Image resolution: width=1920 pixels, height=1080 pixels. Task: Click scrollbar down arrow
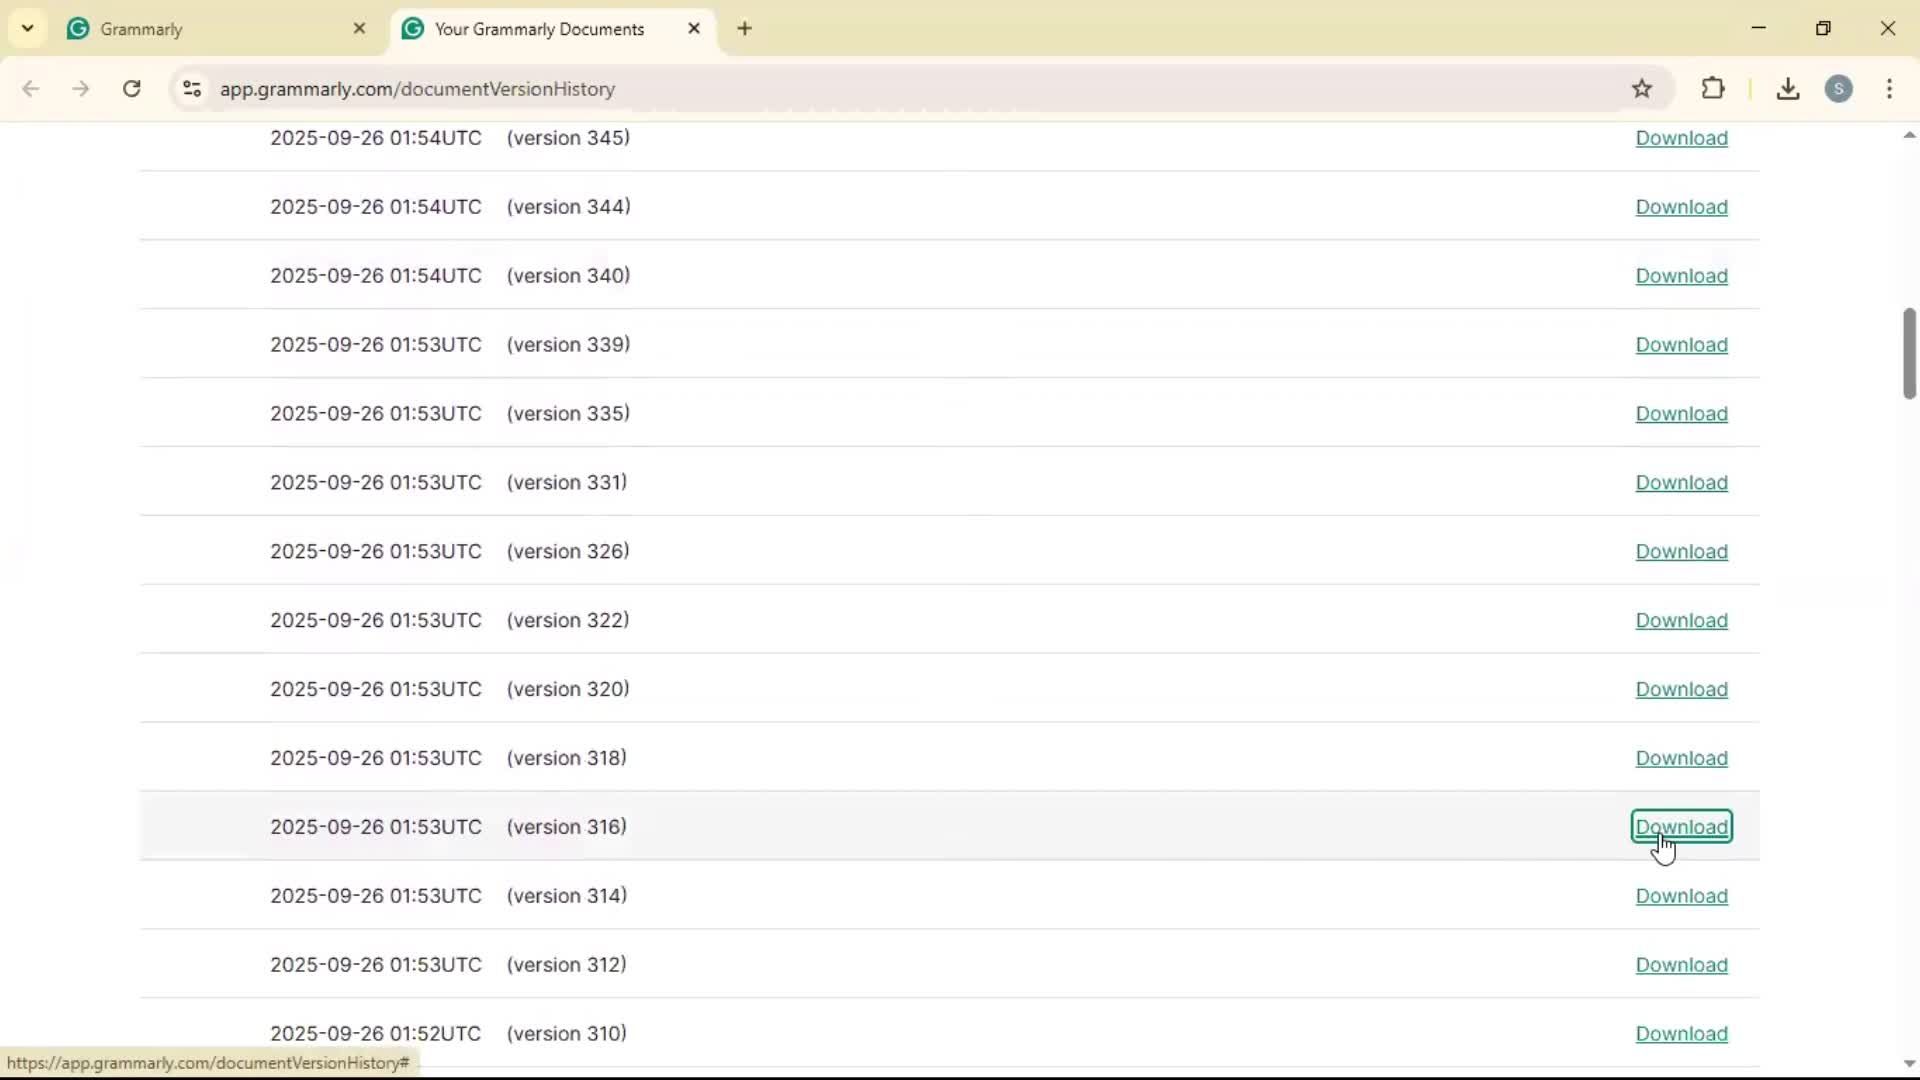1909,1064
